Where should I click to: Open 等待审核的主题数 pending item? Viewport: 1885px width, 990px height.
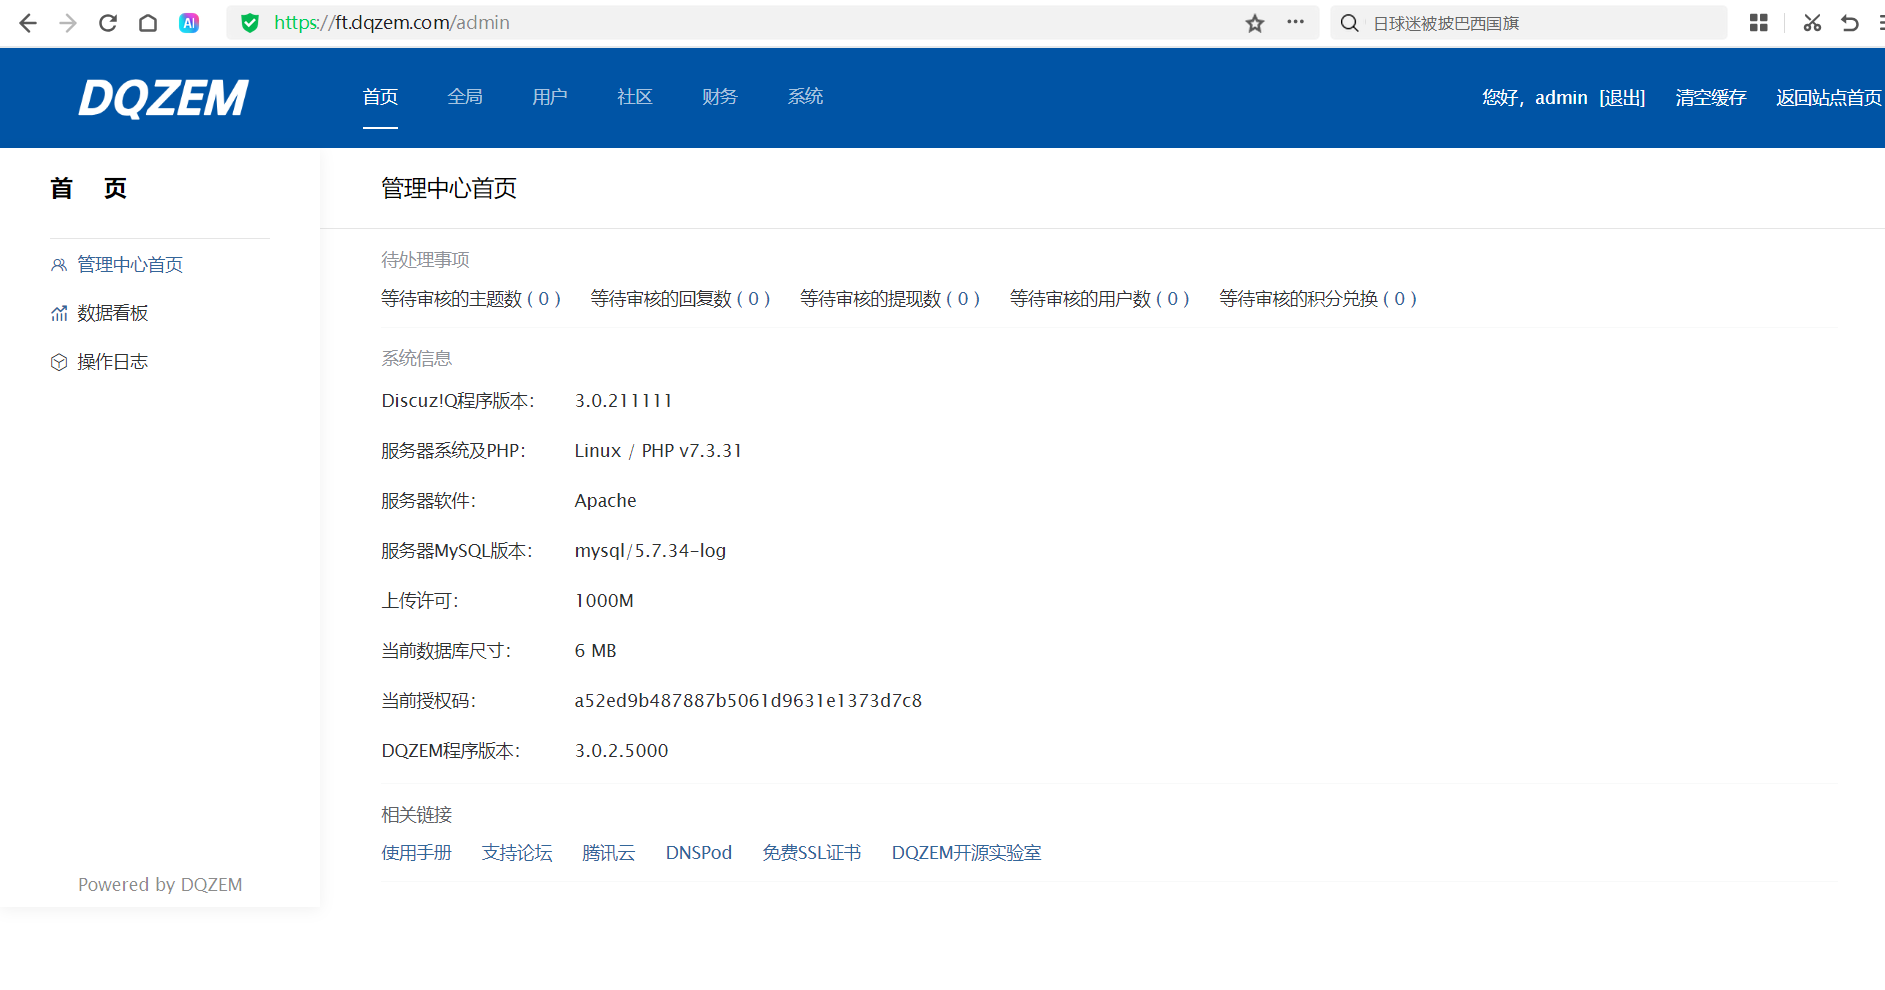pyautogui.click(x=471, y=299)
